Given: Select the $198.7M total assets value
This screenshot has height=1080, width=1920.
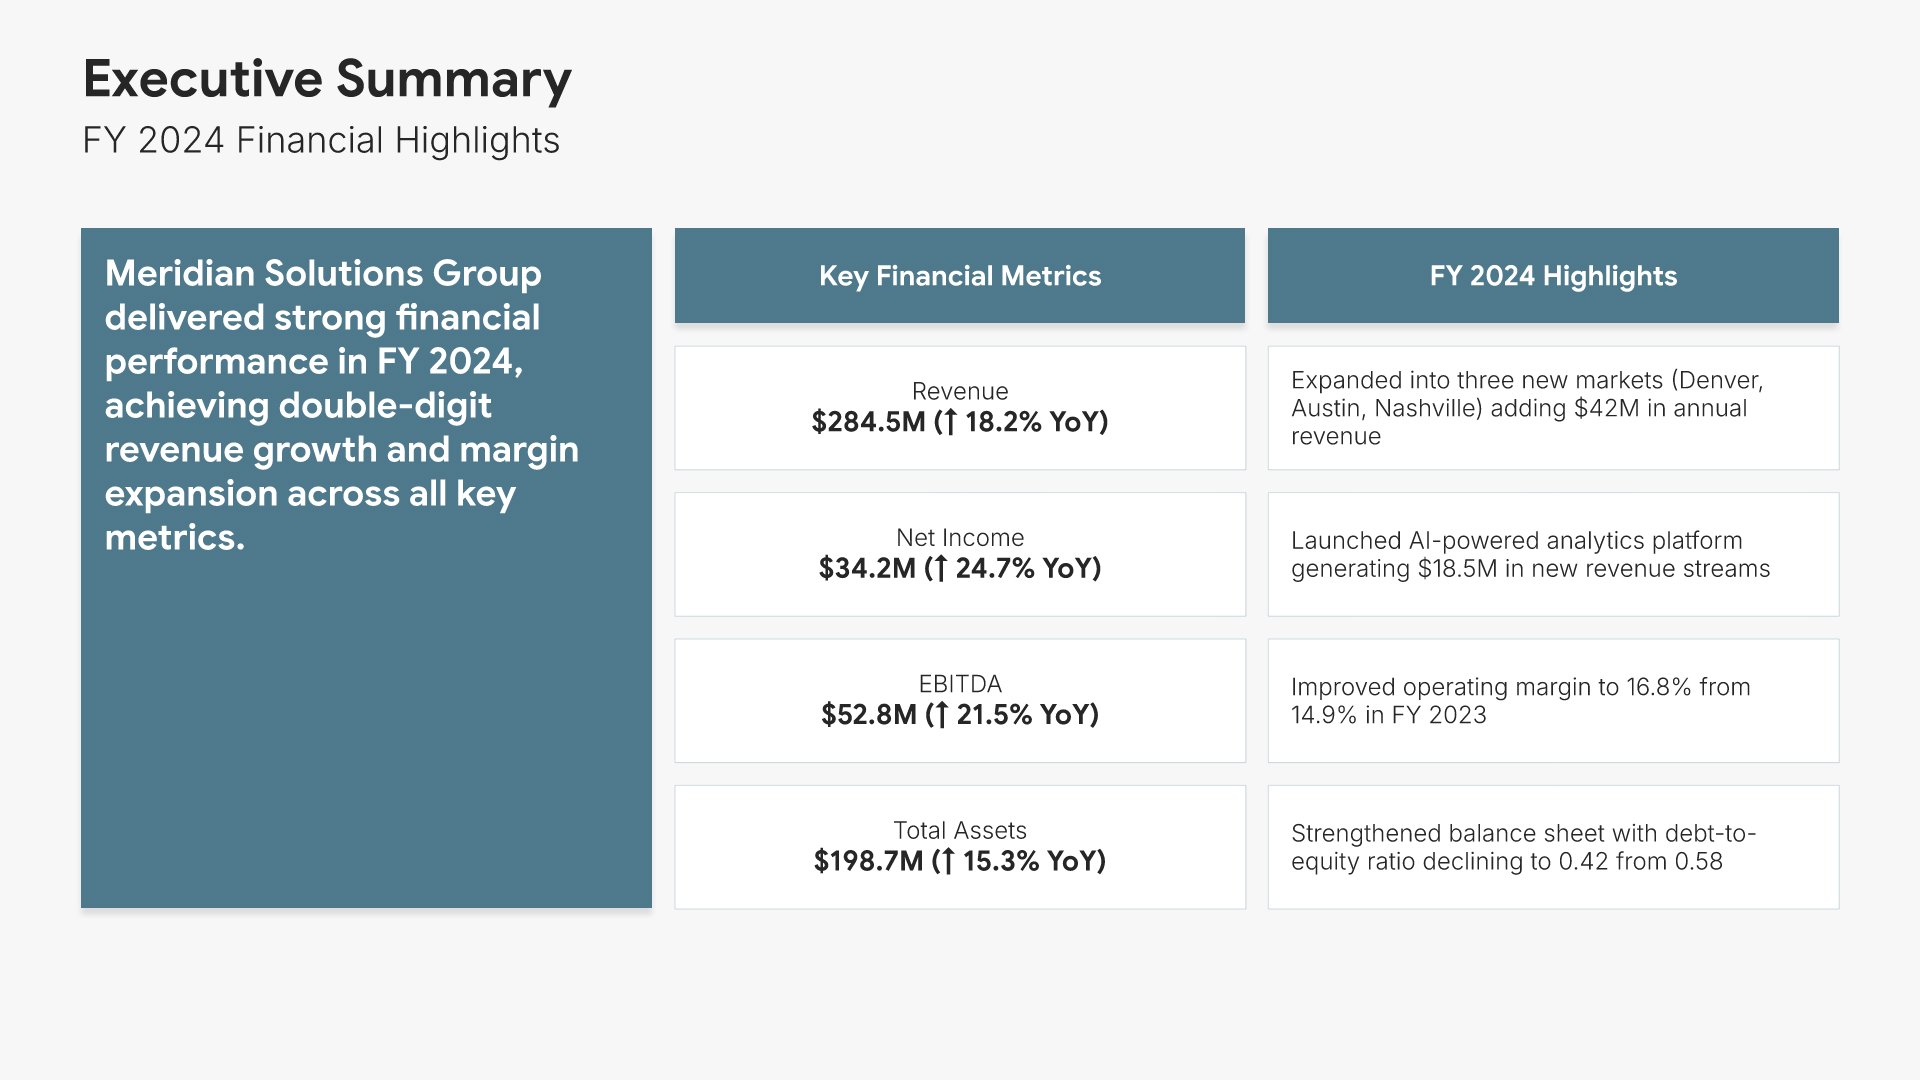Looking at the screenshot, I should (x=868, y=862).
